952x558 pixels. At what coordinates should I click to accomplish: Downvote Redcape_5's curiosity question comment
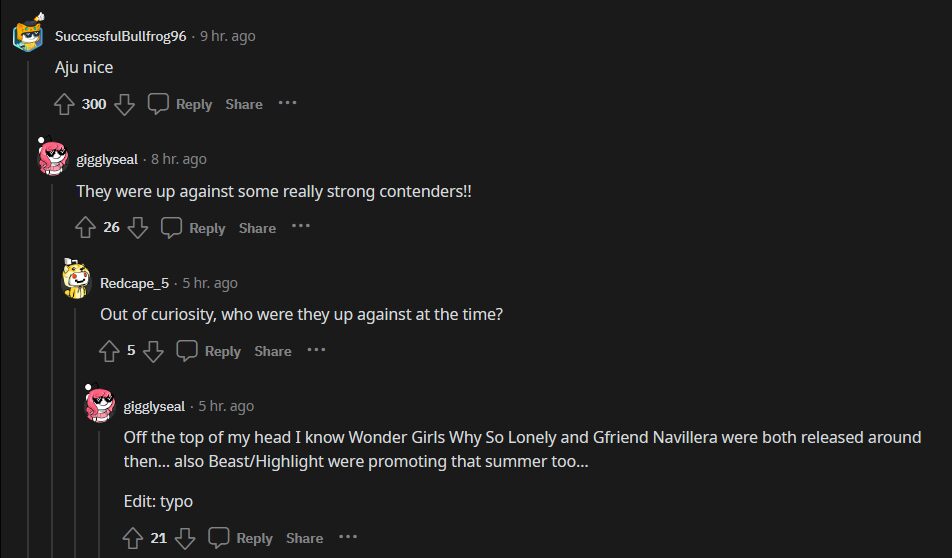tap(153, 351)
